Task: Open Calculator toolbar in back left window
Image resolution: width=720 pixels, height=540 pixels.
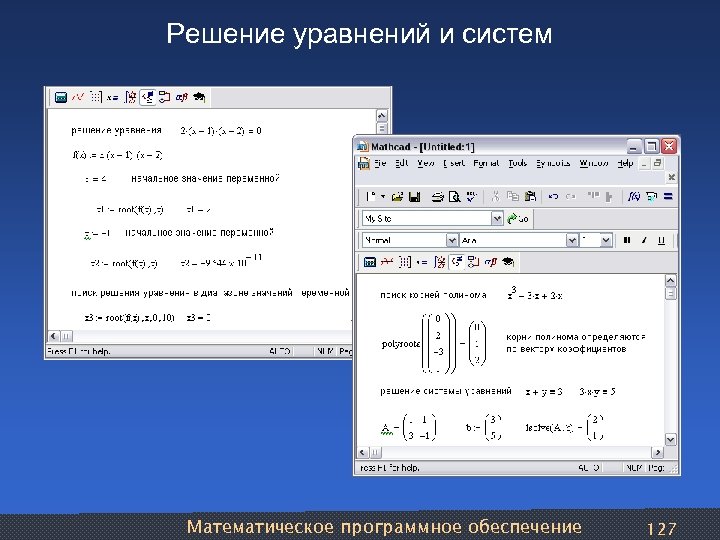Action: point(61,97)
